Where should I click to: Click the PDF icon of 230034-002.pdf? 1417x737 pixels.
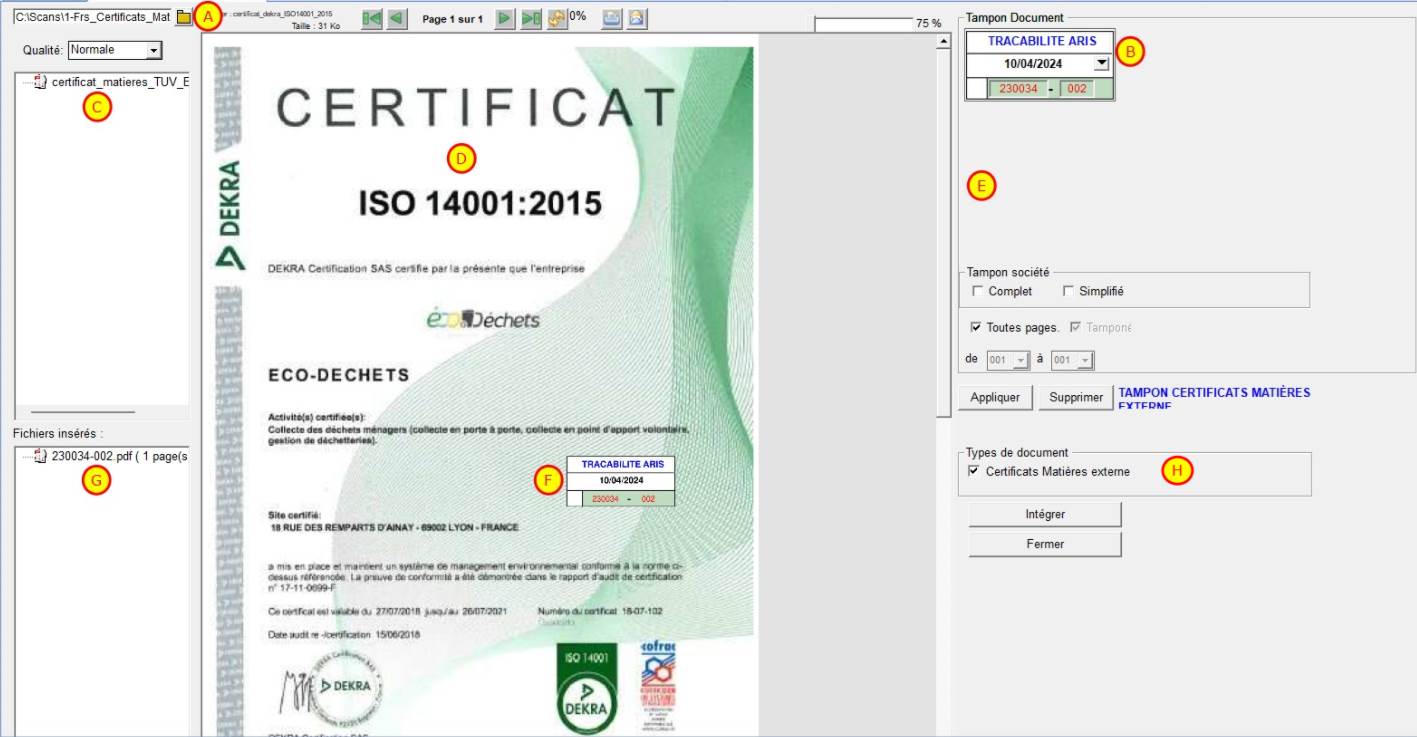click(x=41, y=456)
